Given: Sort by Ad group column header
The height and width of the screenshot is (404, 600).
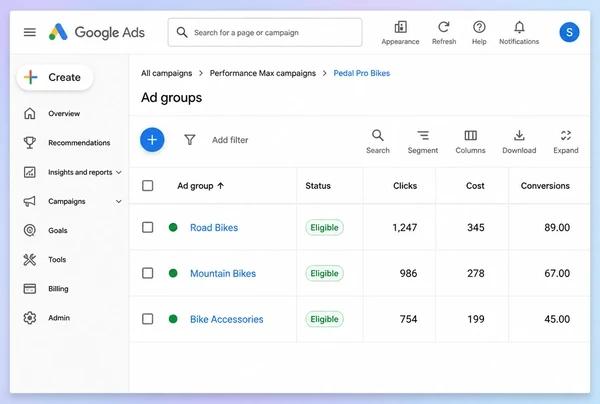Looking at the screenshot, I should (x=195, y=186).
